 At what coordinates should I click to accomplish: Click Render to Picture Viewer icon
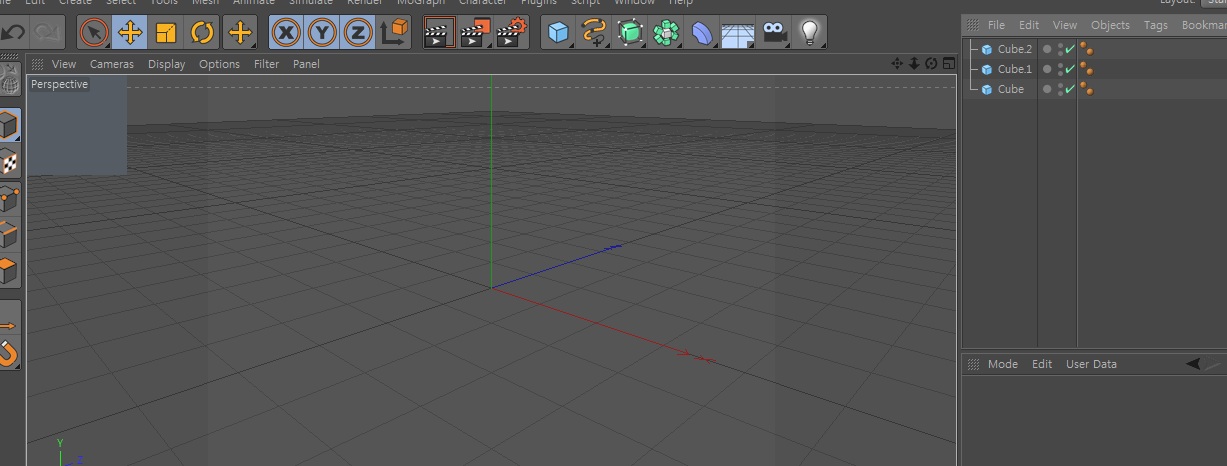tap(476, 32)
